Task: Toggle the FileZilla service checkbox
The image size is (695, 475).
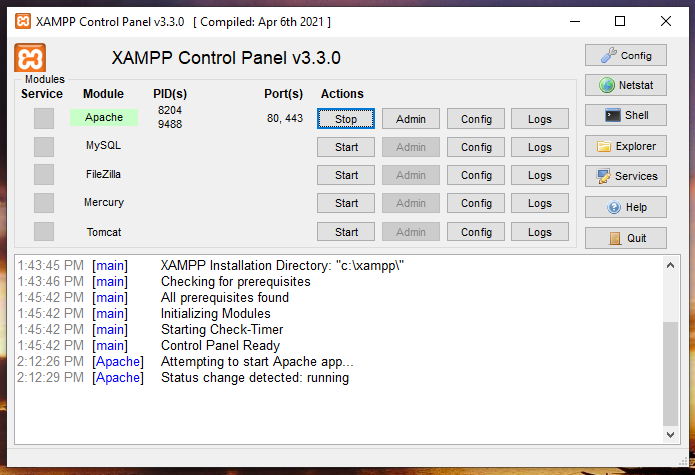Action: point(44,175)
